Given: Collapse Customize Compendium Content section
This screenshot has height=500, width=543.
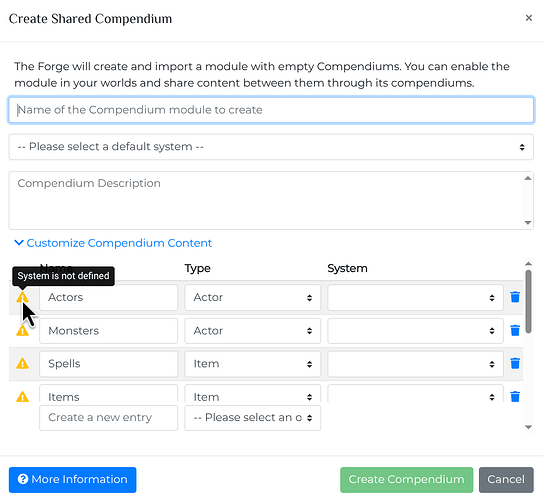Looking at the screenshot, I should tap(113, 243).
